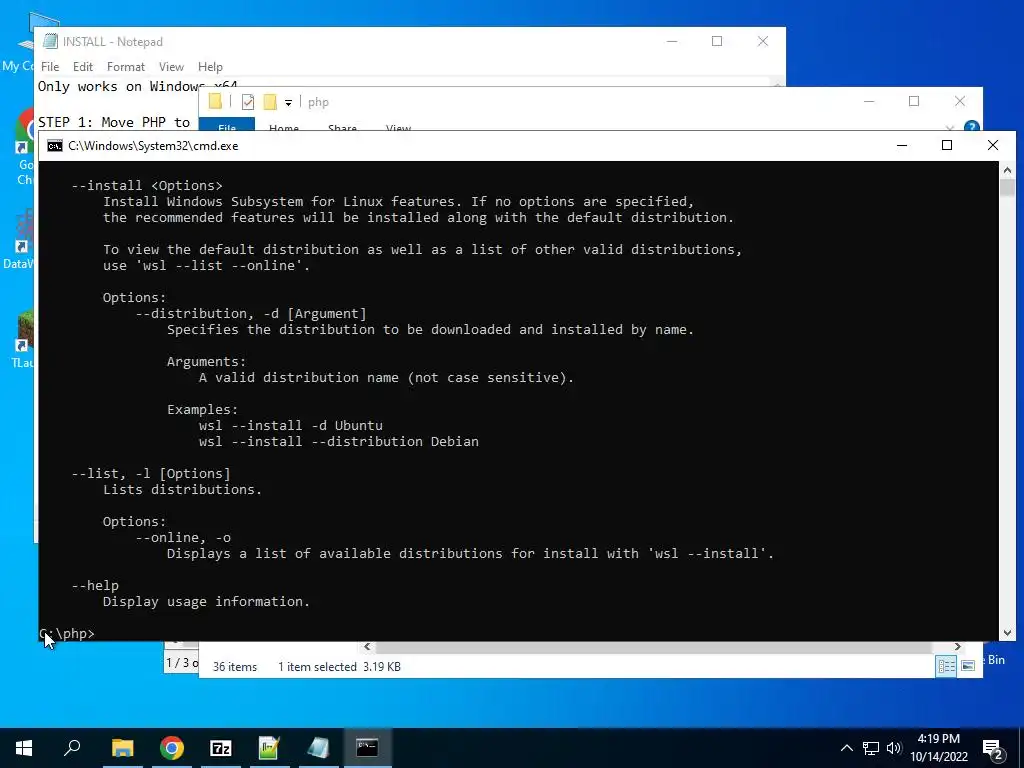
Task: Close the php Explorer window
Action: (959, 101)
